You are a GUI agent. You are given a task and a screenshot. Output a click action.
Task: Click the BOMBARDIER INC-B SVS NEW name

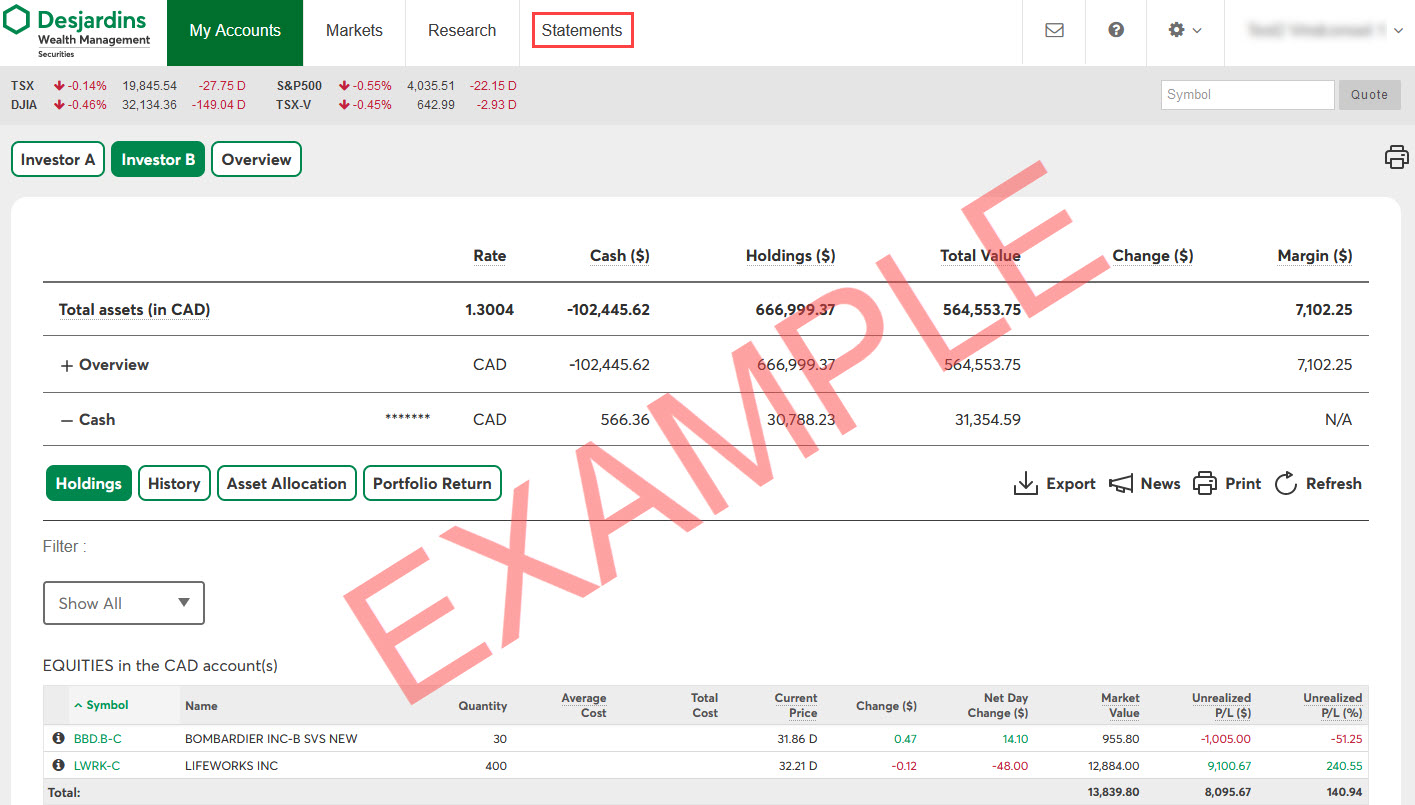[271, 739]
